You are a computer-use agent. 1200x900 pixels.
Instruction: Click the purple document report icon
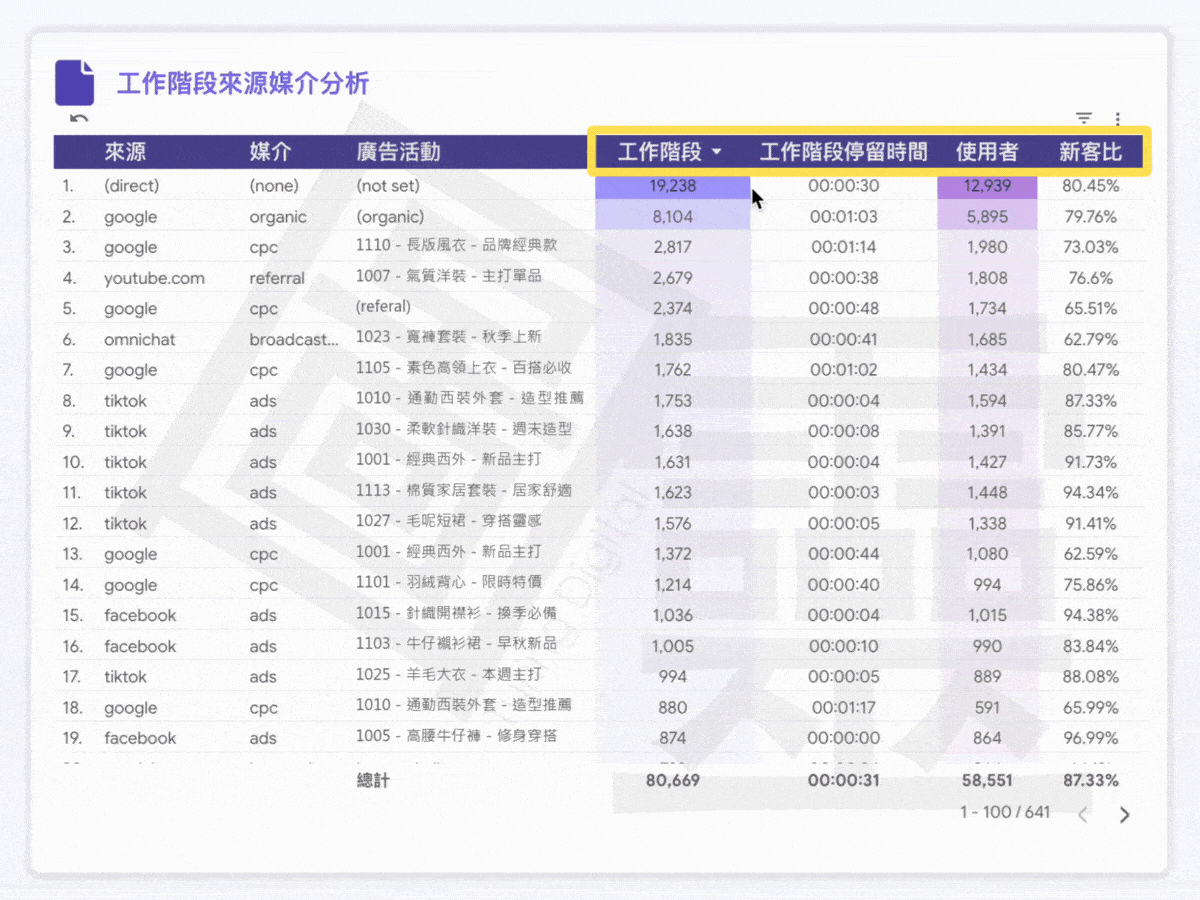click(x=74, y=82)
